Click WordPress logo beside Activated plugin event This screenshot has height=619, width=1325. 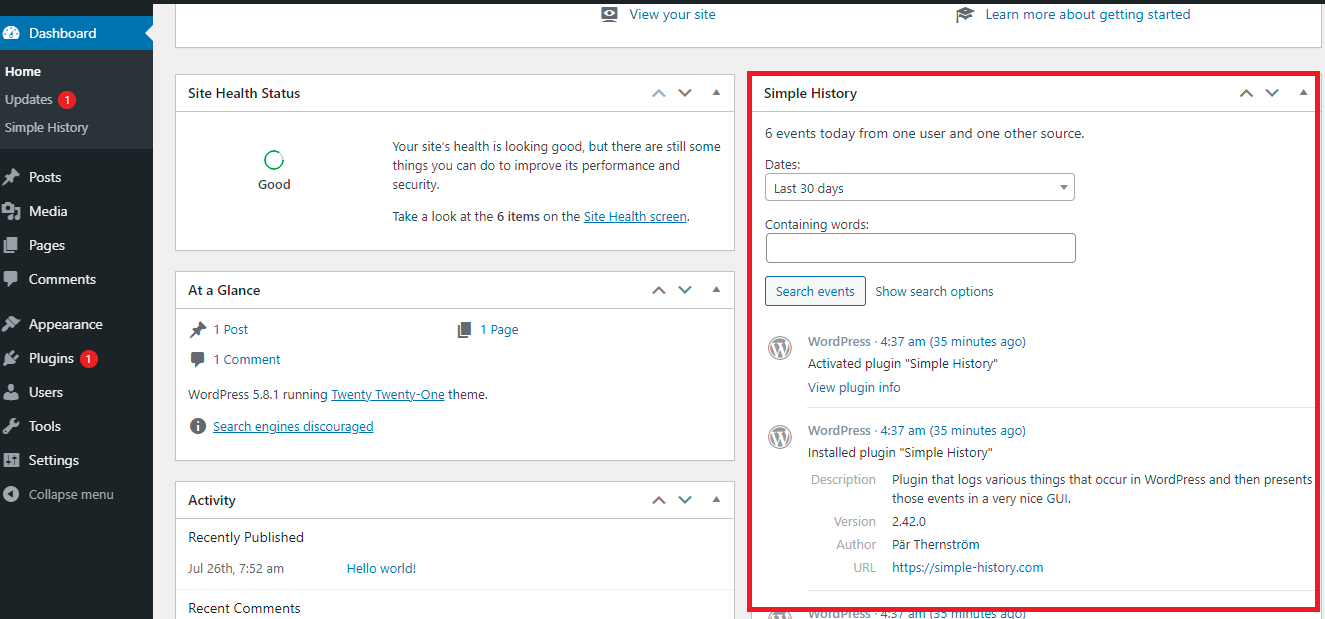click(x=780, y=348)
